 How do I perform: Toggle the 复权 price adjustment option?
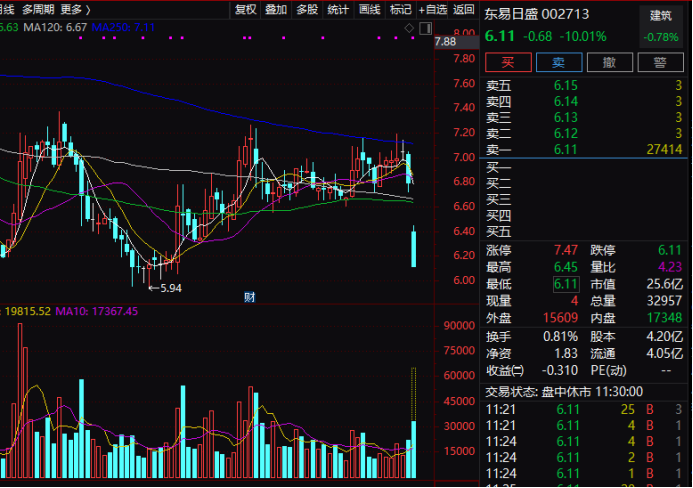coord(245,9)
